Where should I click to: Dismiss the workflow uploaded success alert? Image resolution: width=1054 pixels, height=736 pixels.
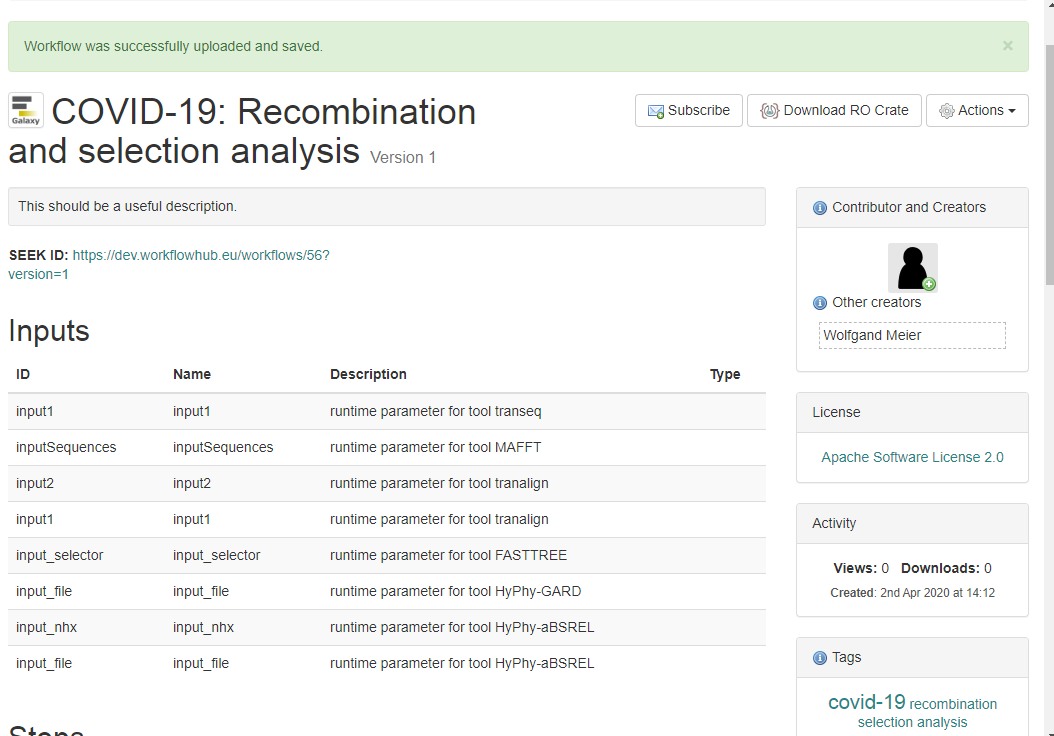[x=1007, y=46]
